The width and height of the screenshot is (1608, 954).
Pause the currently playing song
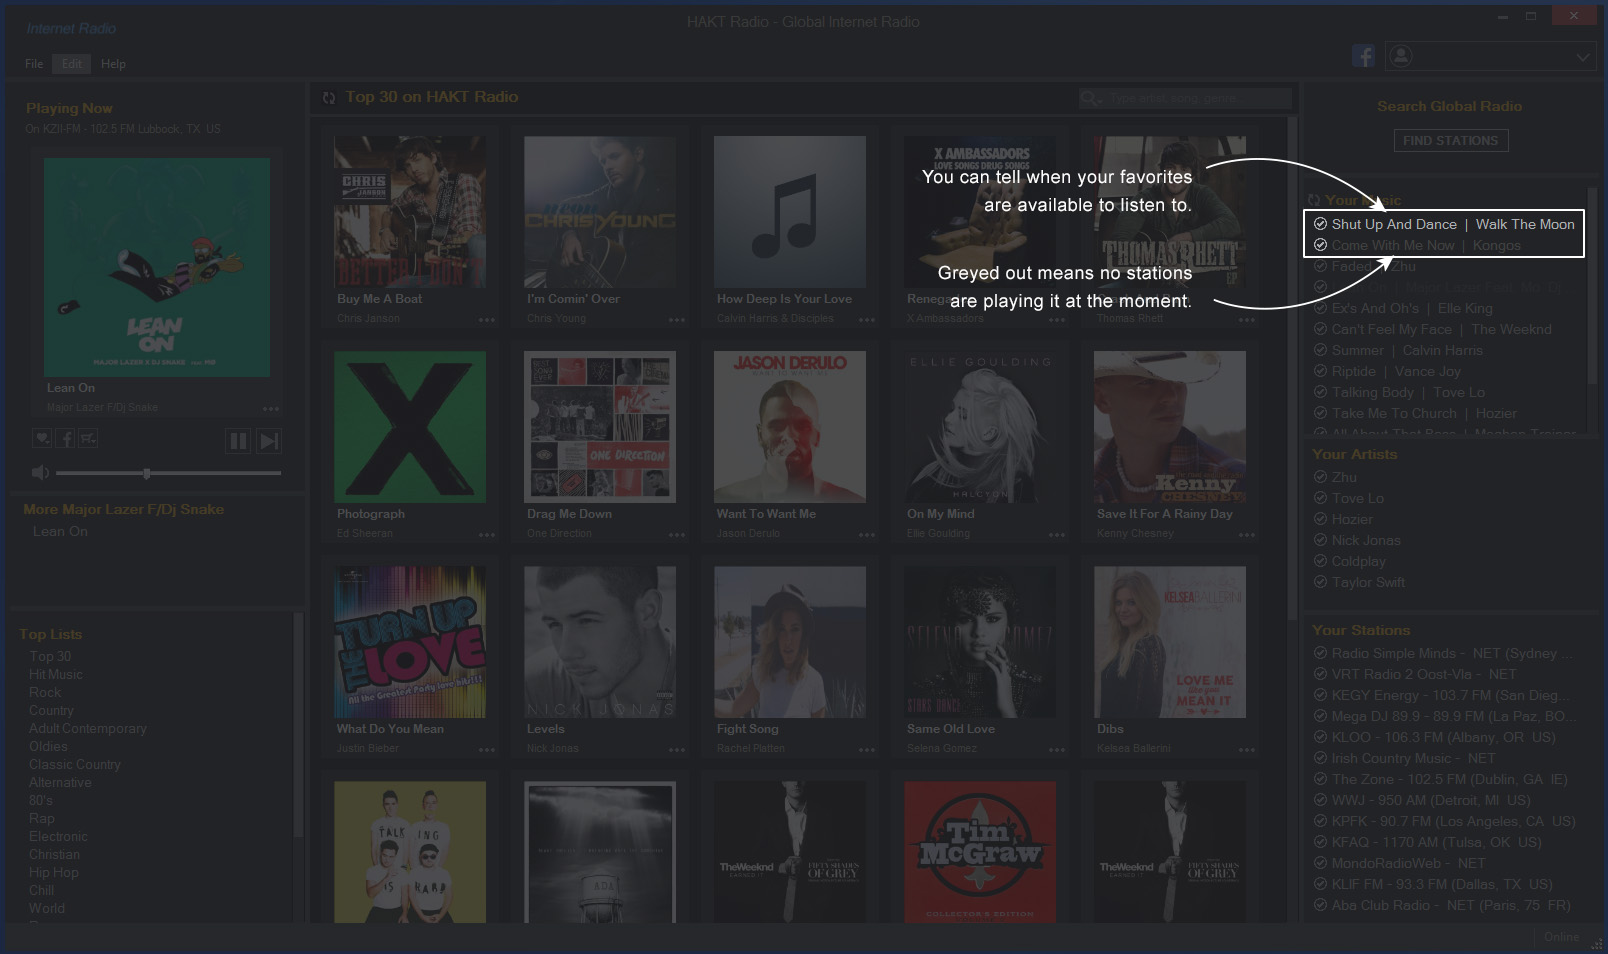tap(238, 441)
